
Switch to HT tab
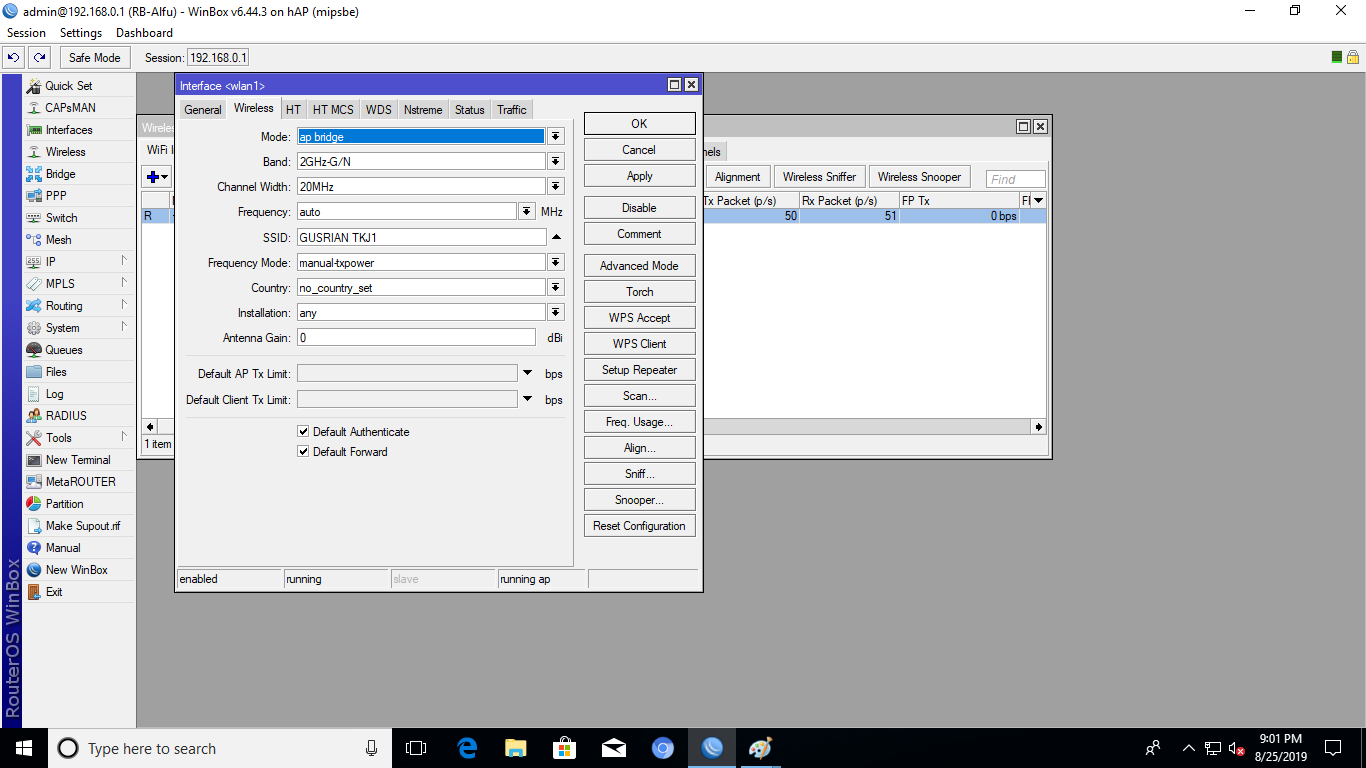coord(293,110)
